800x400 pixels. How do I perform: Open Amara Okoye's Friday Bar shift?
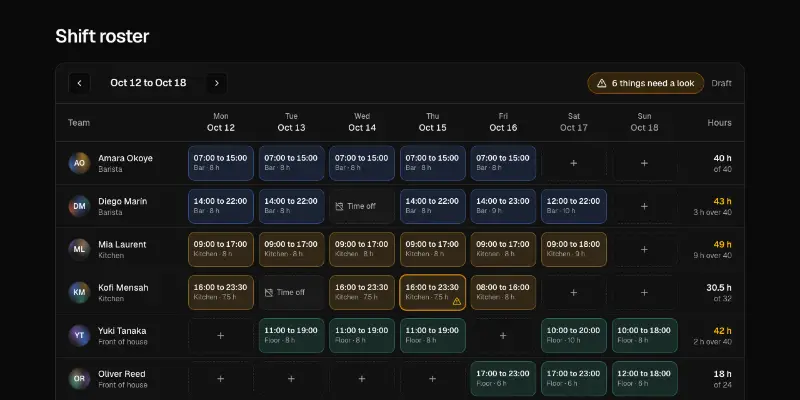click(503, 163)
